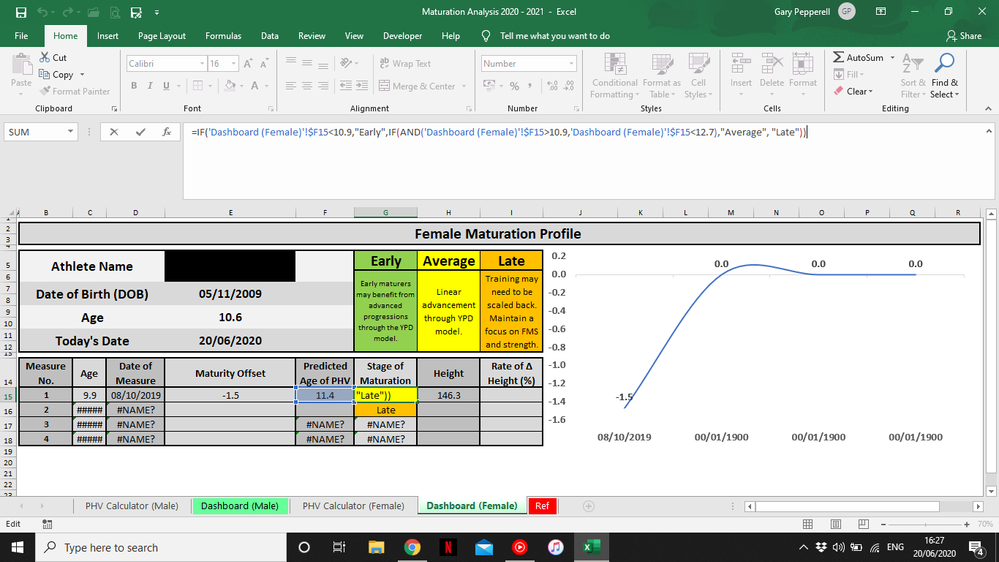Switch to Page Break Preview in status bar
999x562 pixels.
click(863, 524)
